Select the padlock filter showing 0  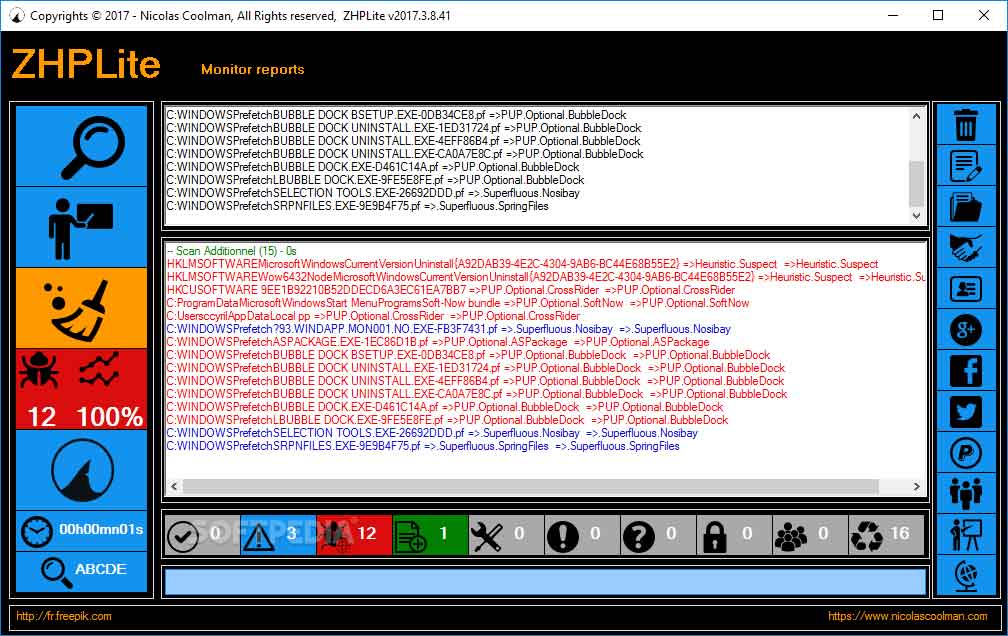733,535
